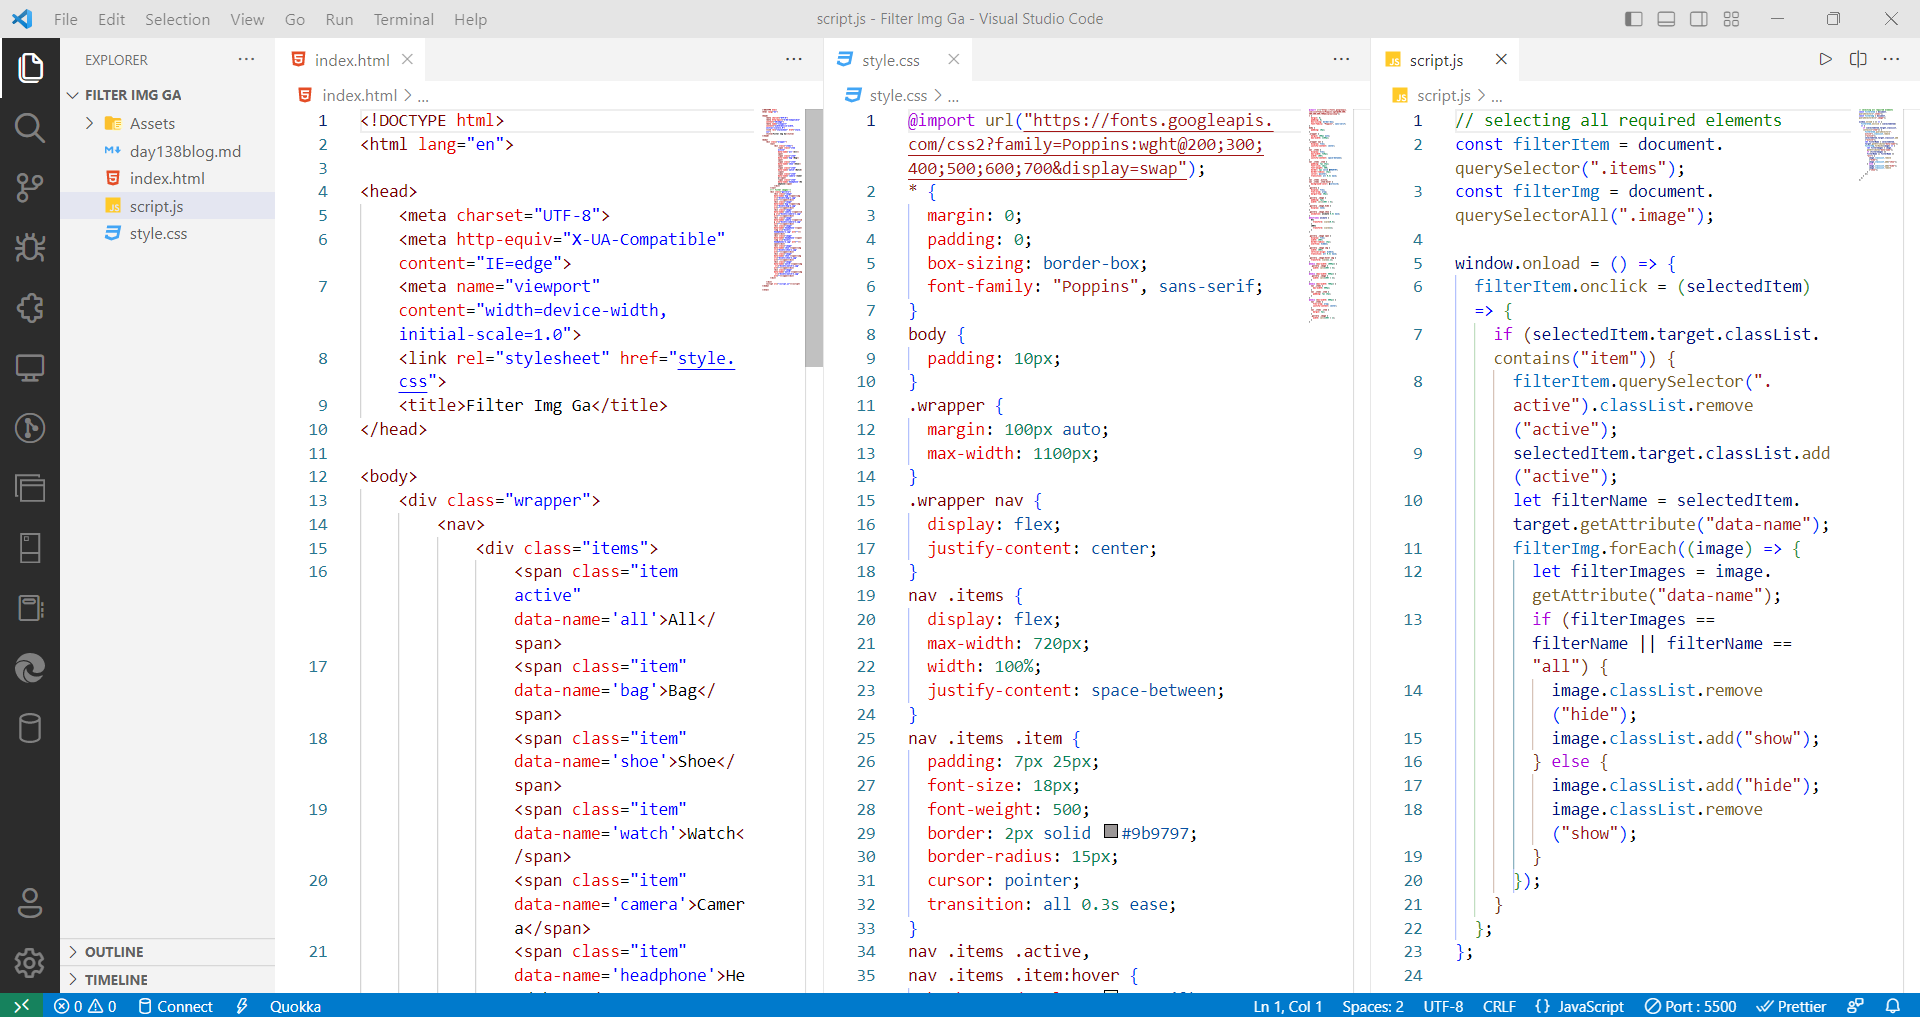Change indentation Spaces: 2 setting
This screenshot has width=1920, height=1017.
click(x=1373, y=1006)
